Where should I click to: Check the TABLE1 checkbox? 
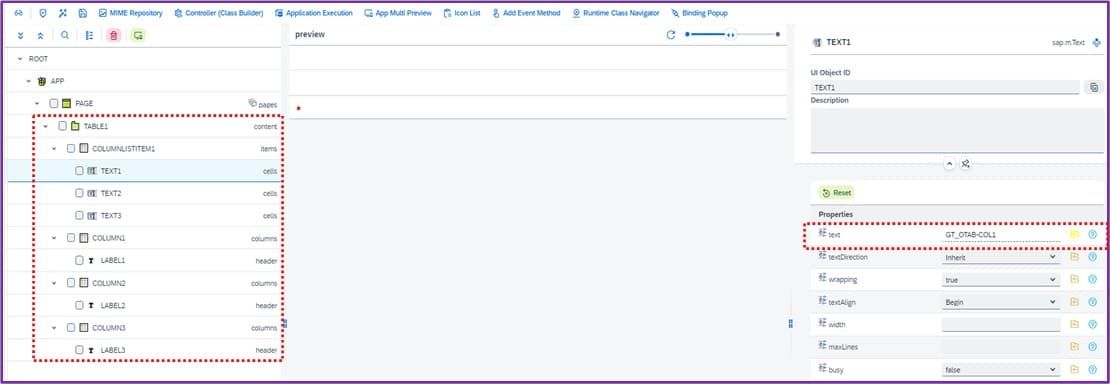[x=62, y=126]
